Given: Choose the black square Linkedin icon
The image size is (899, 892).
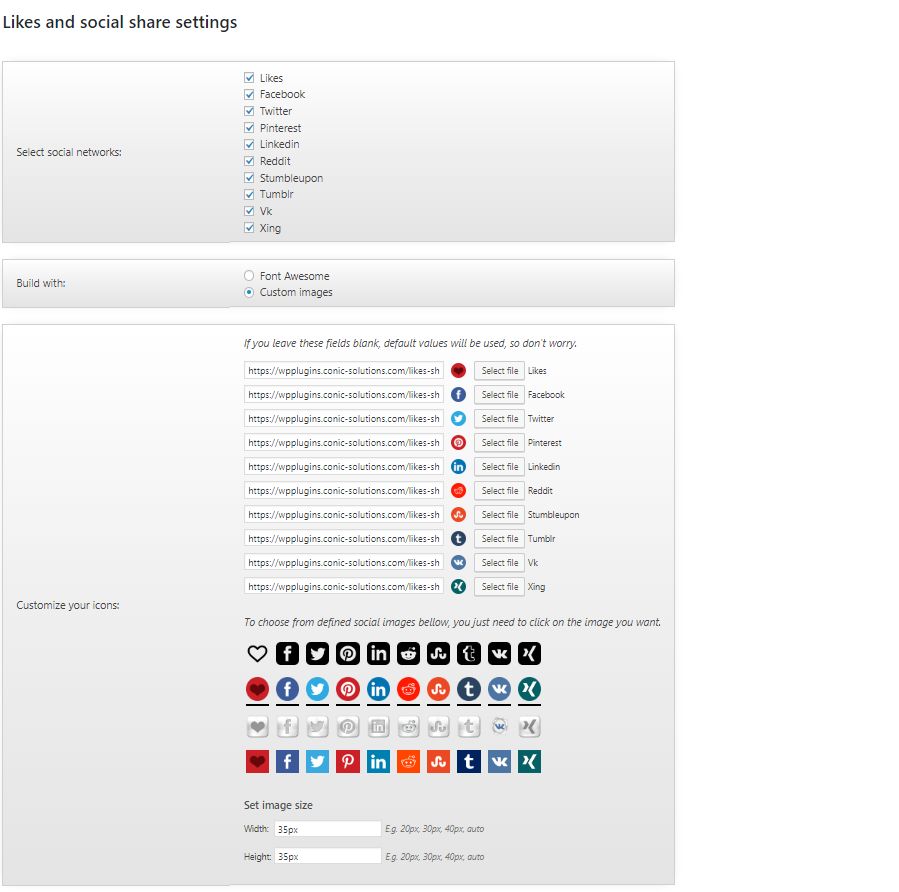Looking at the screenshot, I should [x=378, y=654].
